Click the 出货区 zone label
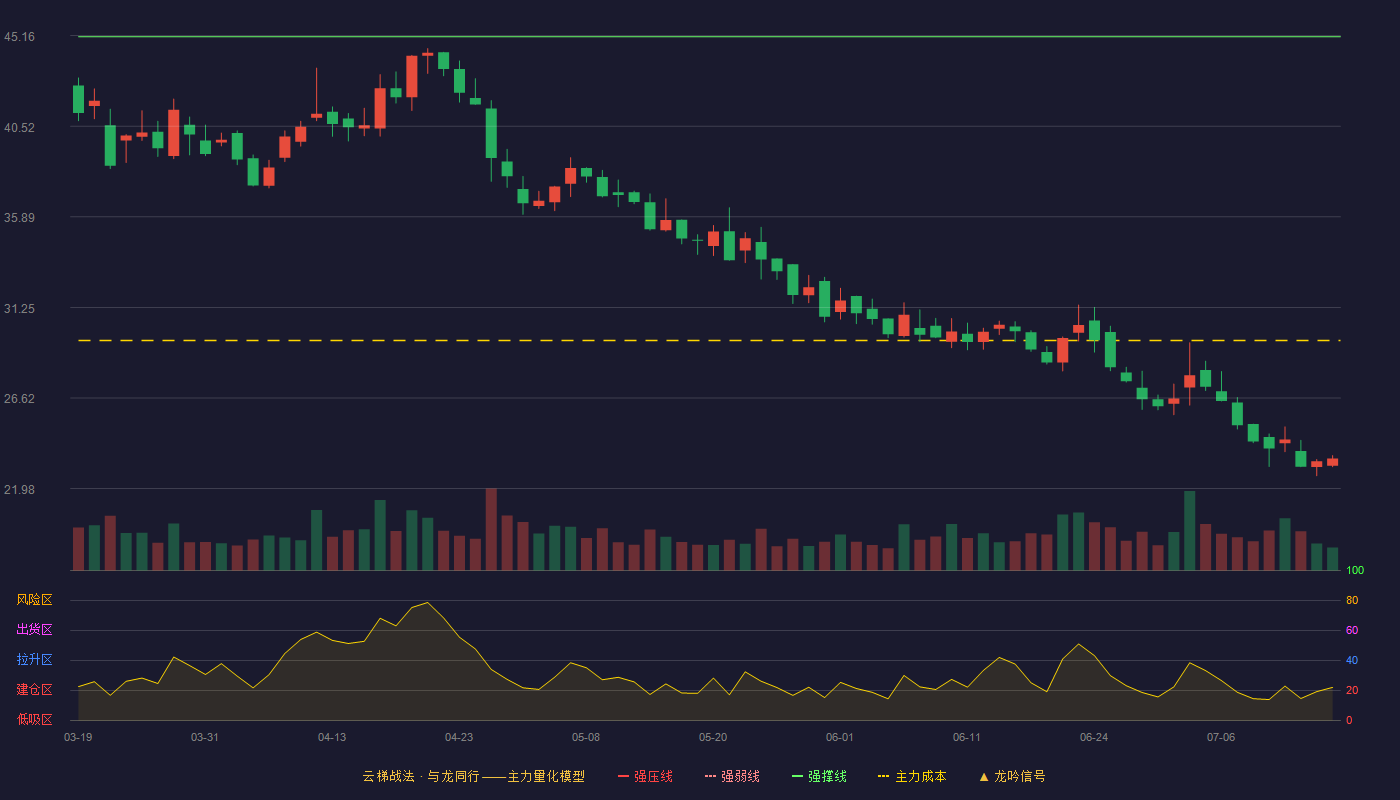The image size is (1400, 800). pos(35,630)
